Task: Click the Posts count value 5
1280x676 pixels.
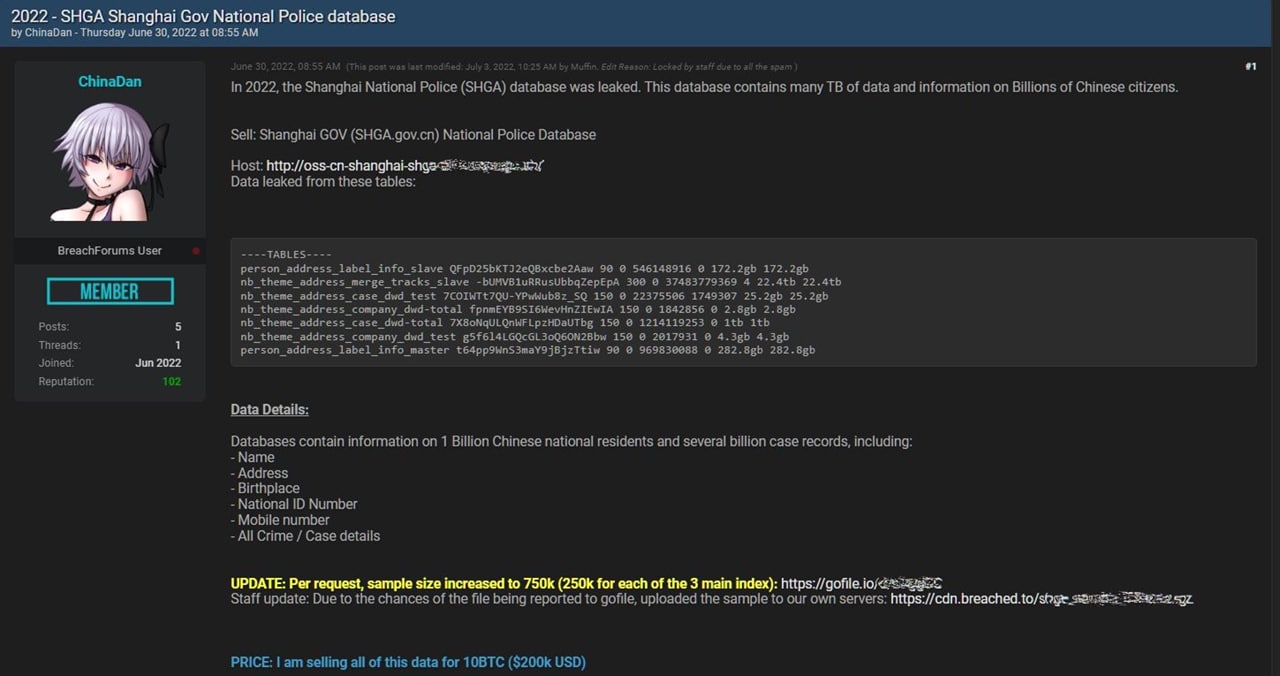Action: [178, 327]
